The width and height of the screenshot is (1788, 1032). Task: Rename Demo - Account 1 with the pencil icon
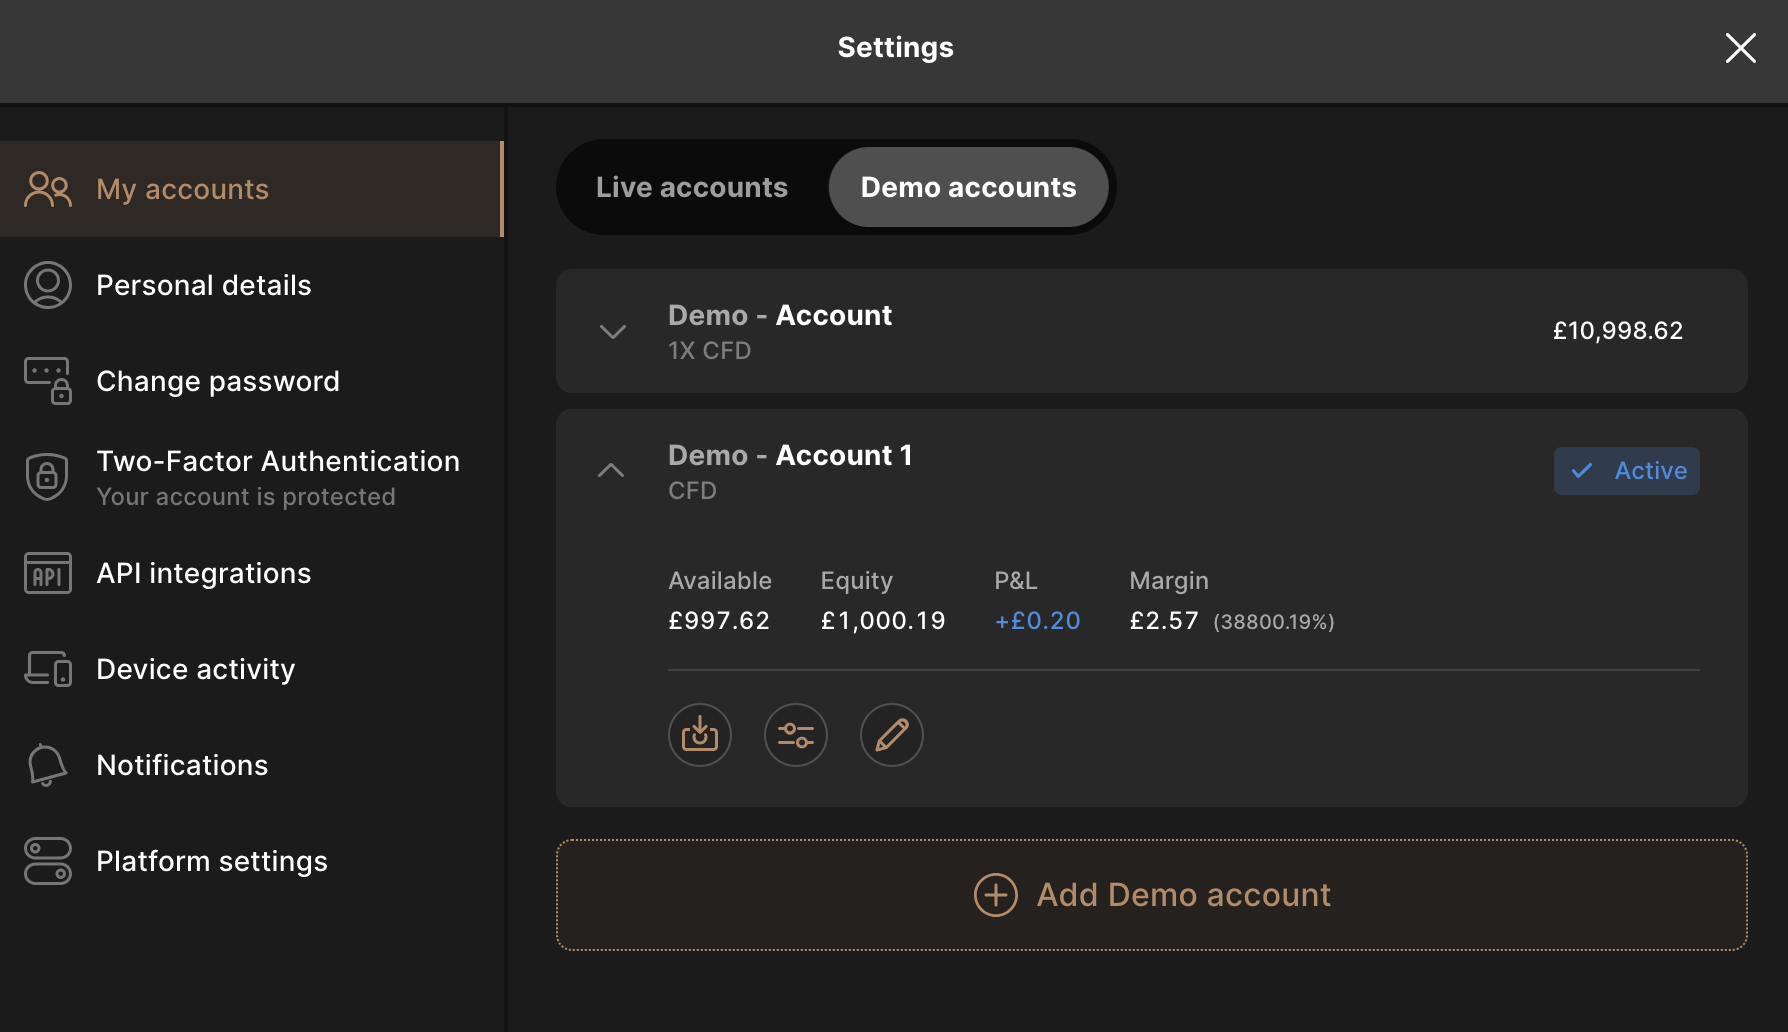click(x=891, y=734)
